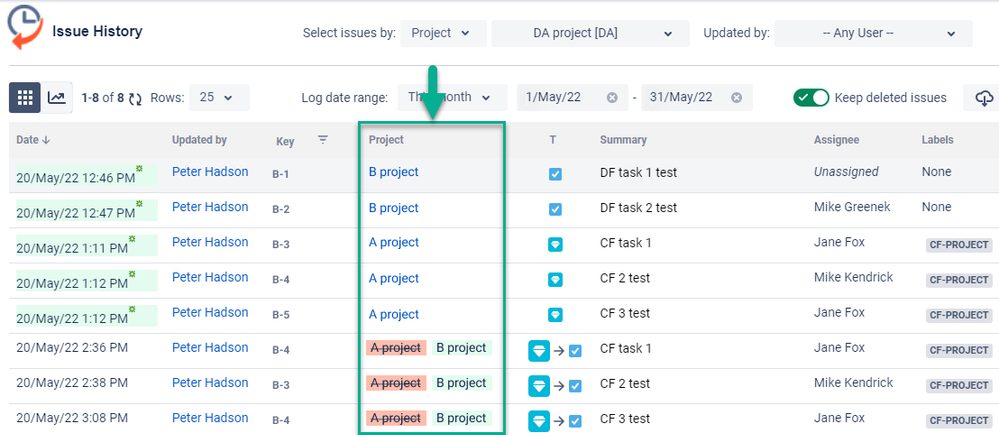Click the 1/May/22 start date field

point(570,97)
